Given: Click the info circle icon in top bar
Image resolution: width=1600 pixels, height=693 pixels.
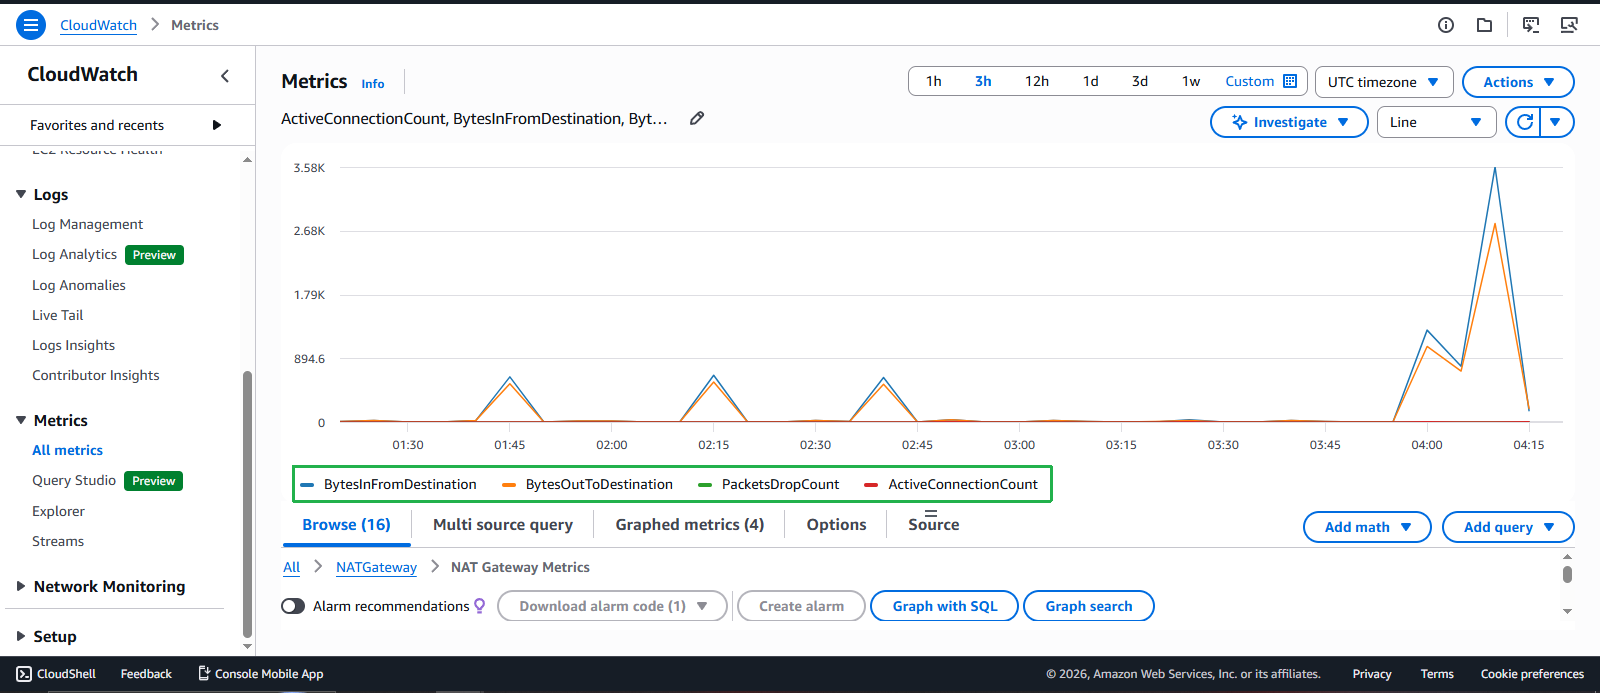Looking at the screenshot, I should 1446,25.
